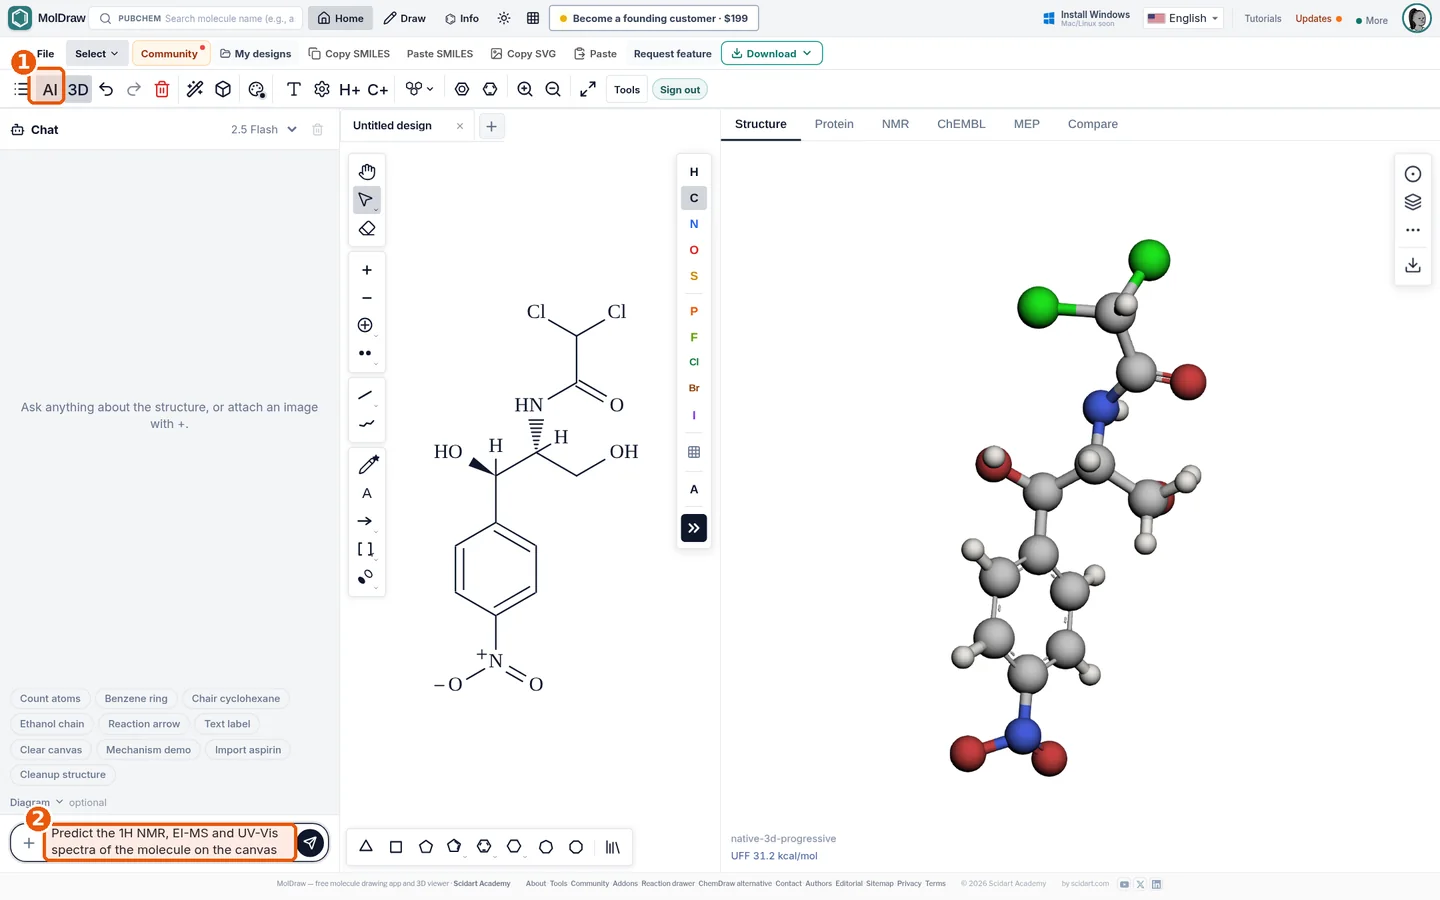
Task: Select the nitrogen N element swatch
Action: click(x=694, y=224)
